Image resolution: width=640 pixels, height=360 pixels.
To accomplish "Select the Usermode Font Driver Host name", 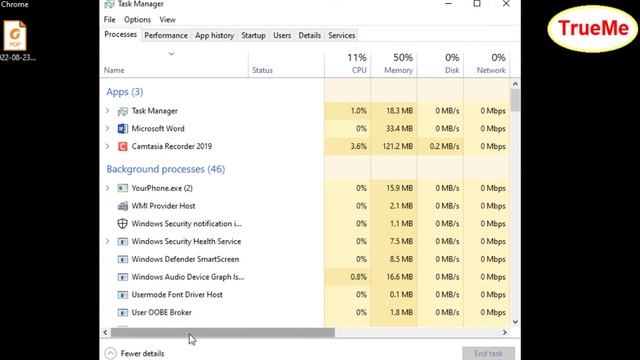I will point(177,295).
